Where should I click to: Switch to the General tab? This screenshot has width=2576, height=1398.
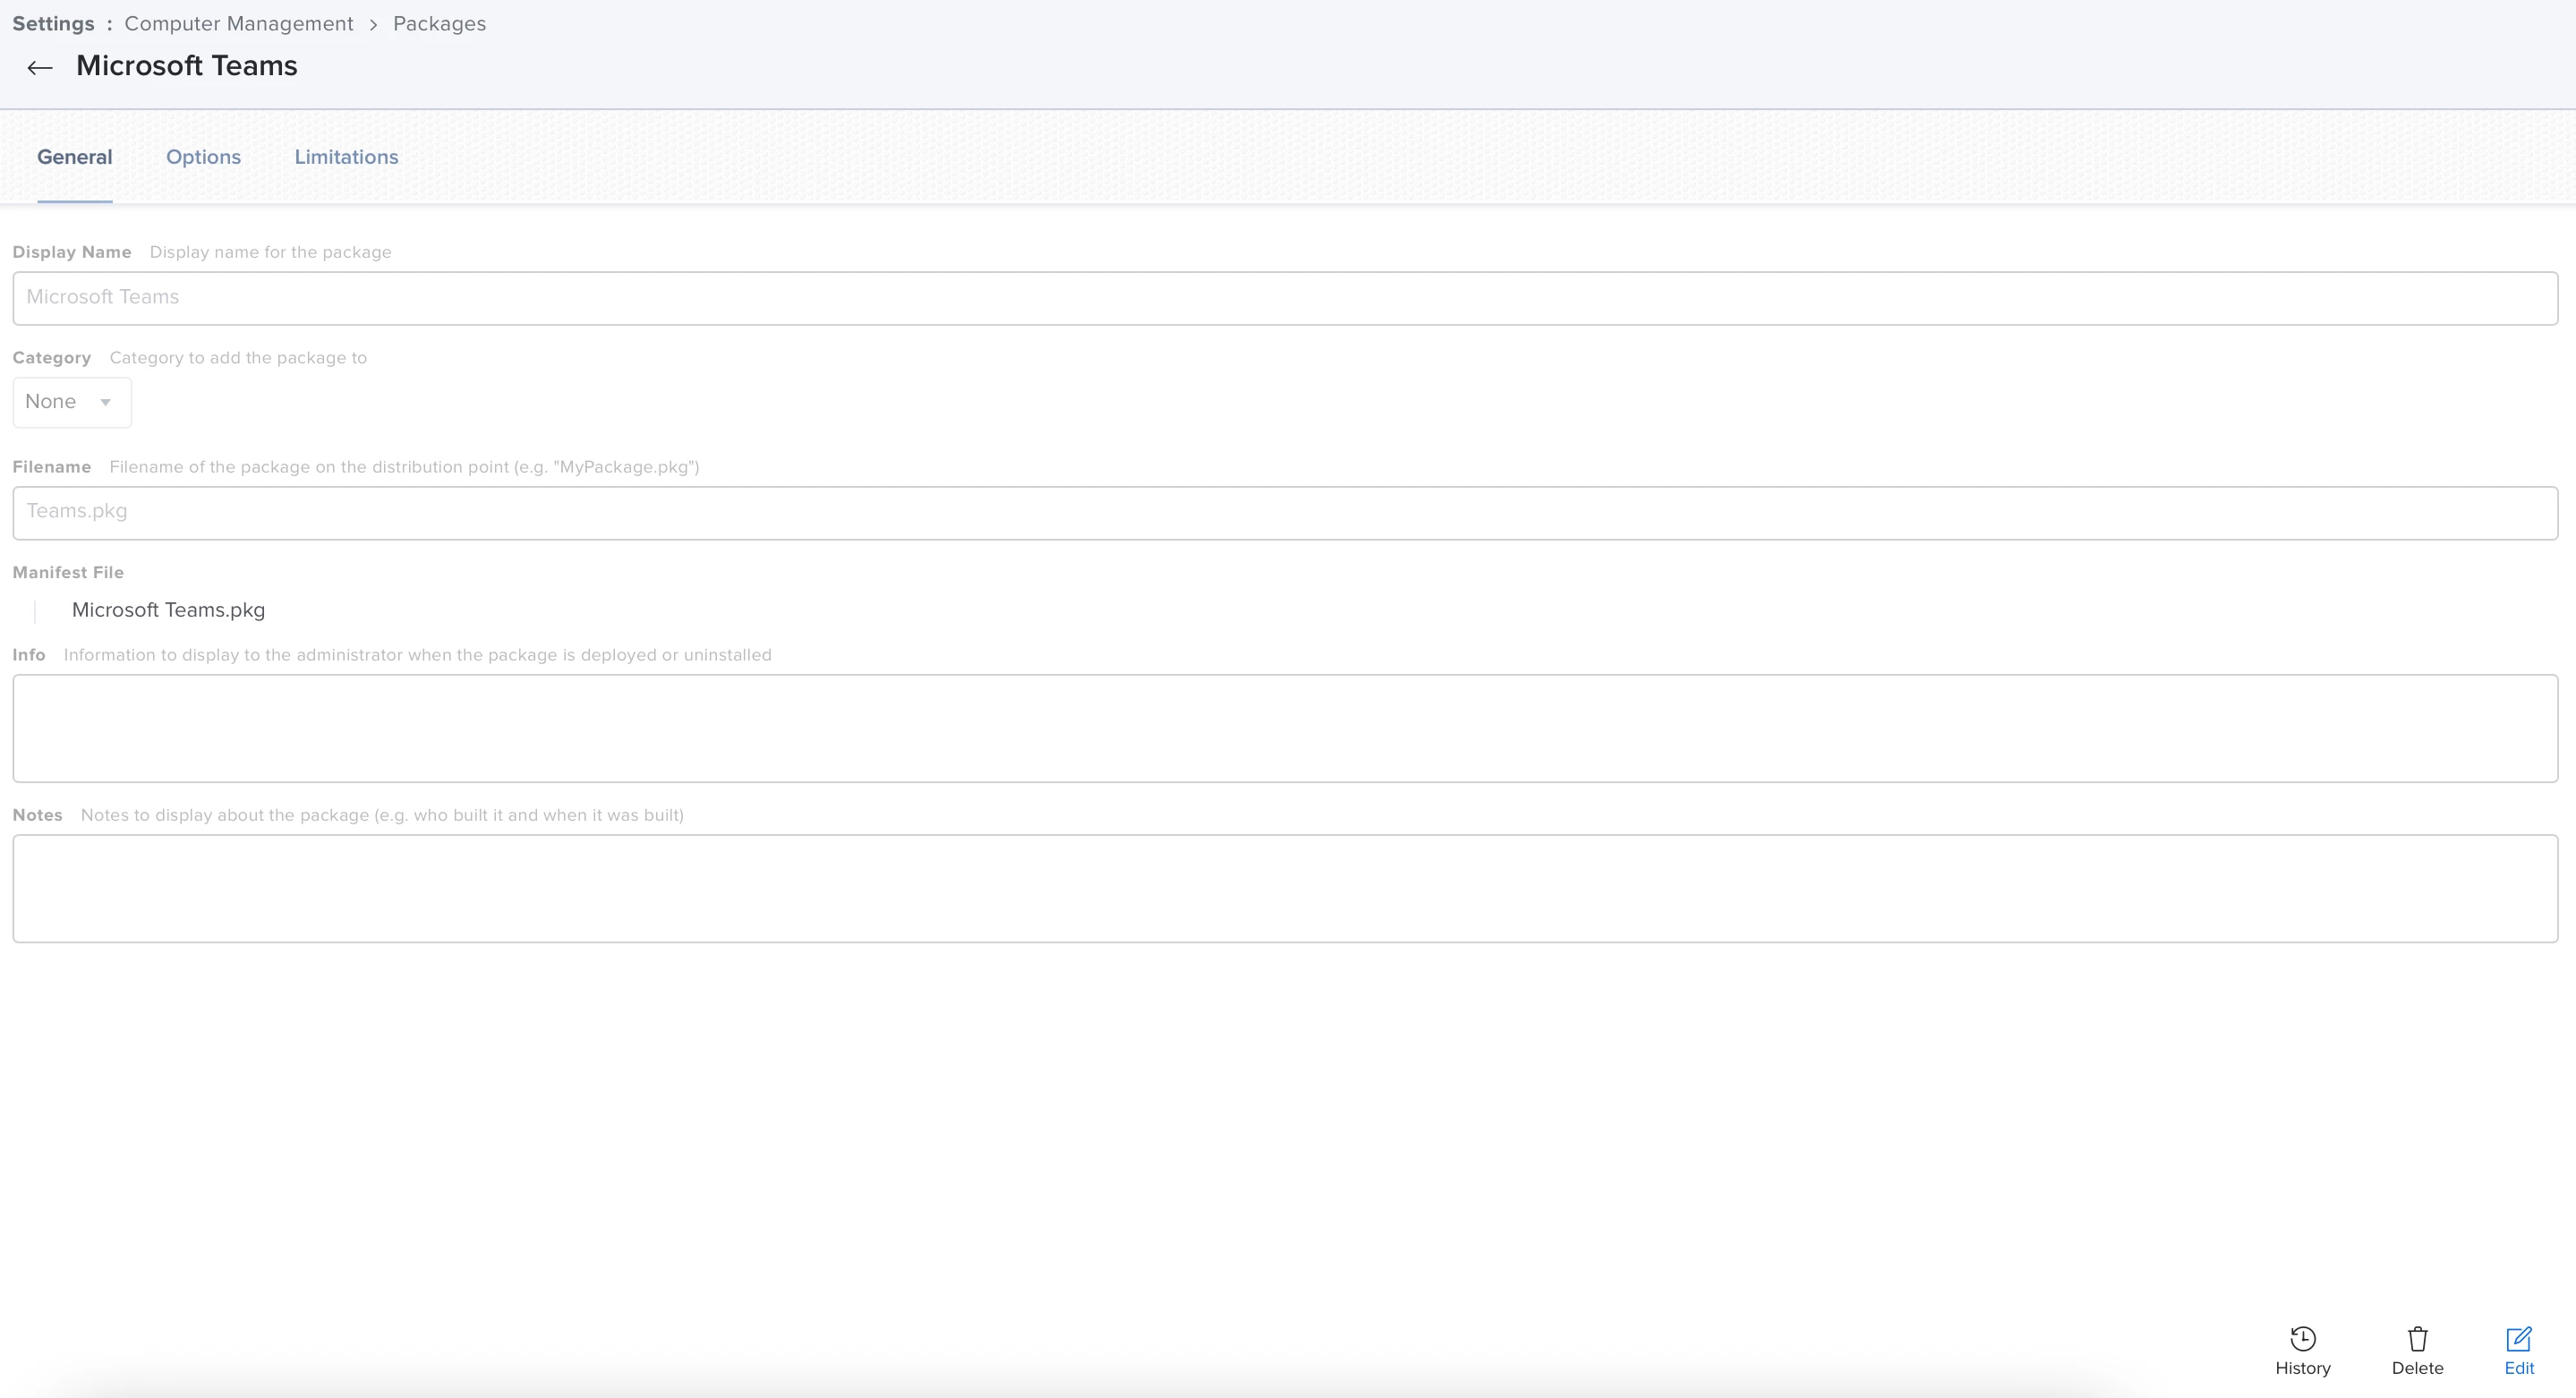[x=75, y=157]
